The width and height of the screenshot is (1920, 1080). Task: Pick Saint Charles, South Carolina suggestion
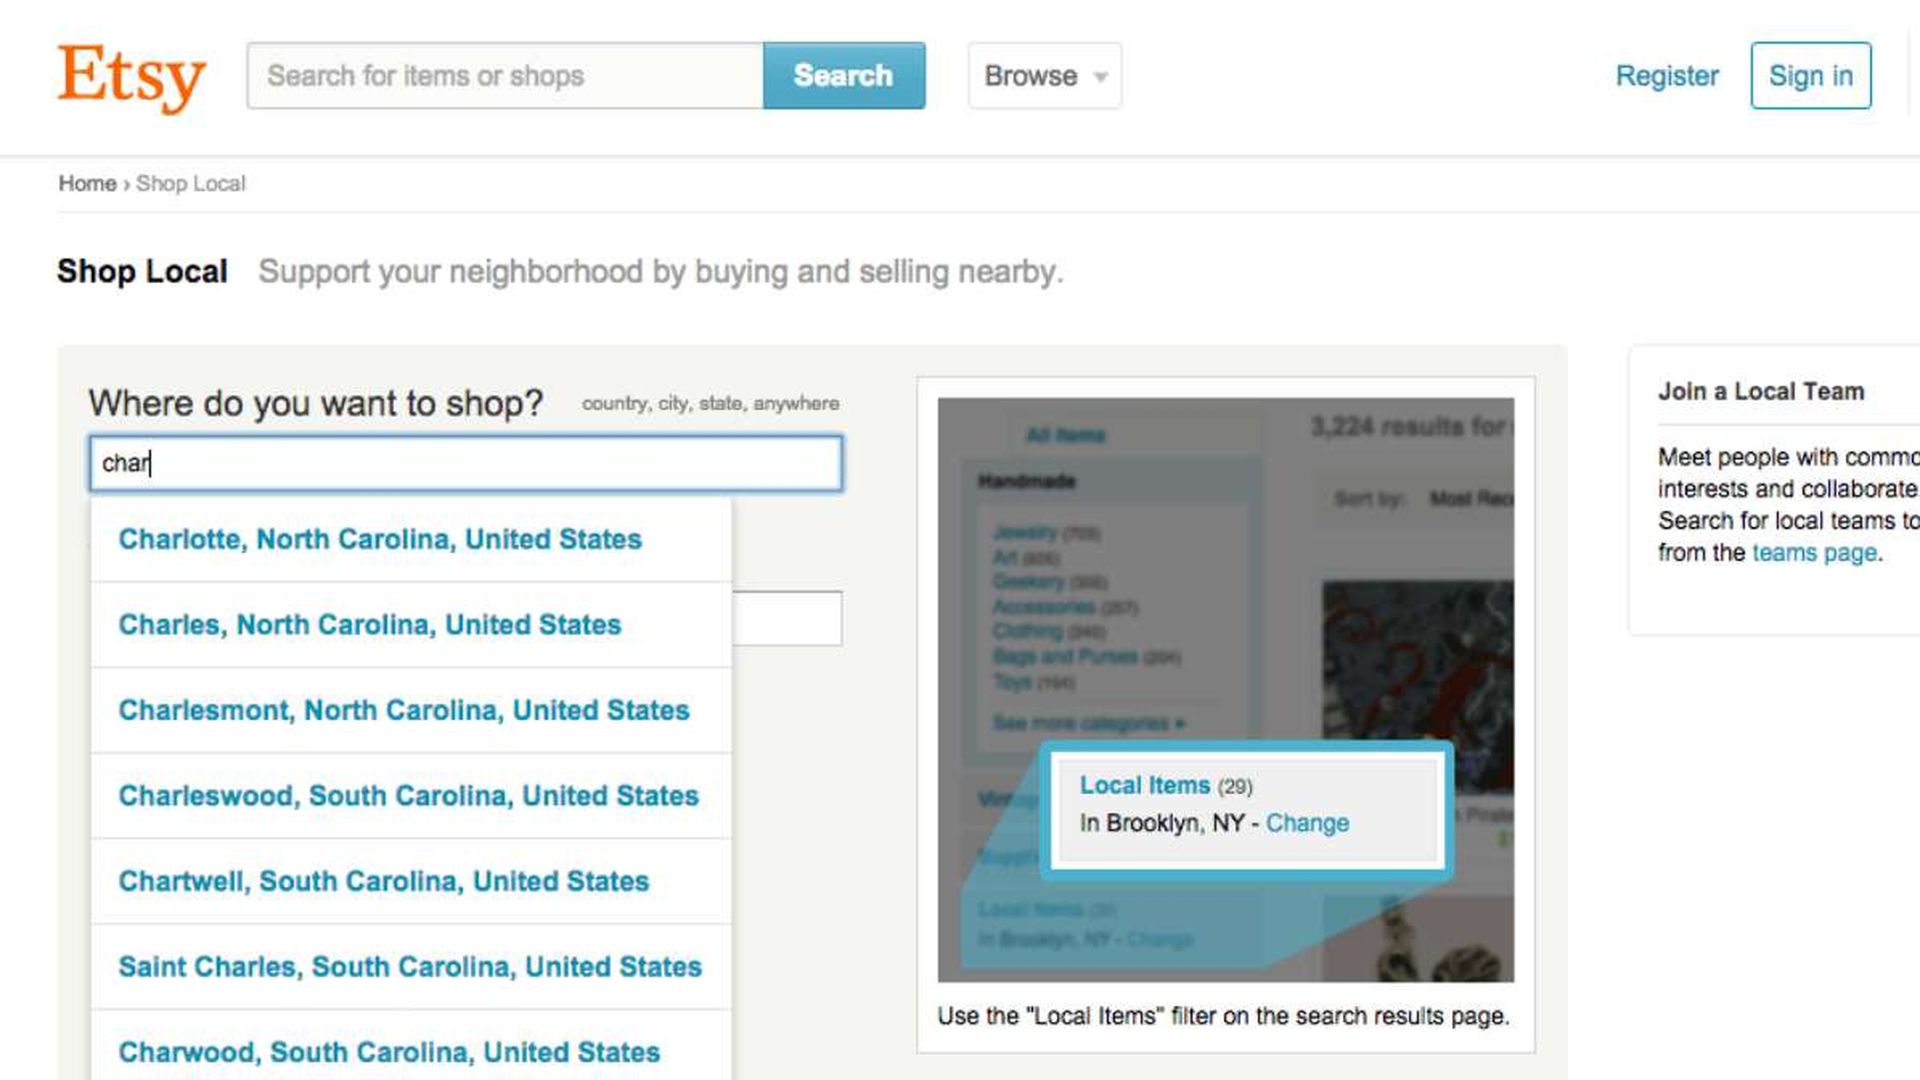[410, 967]
